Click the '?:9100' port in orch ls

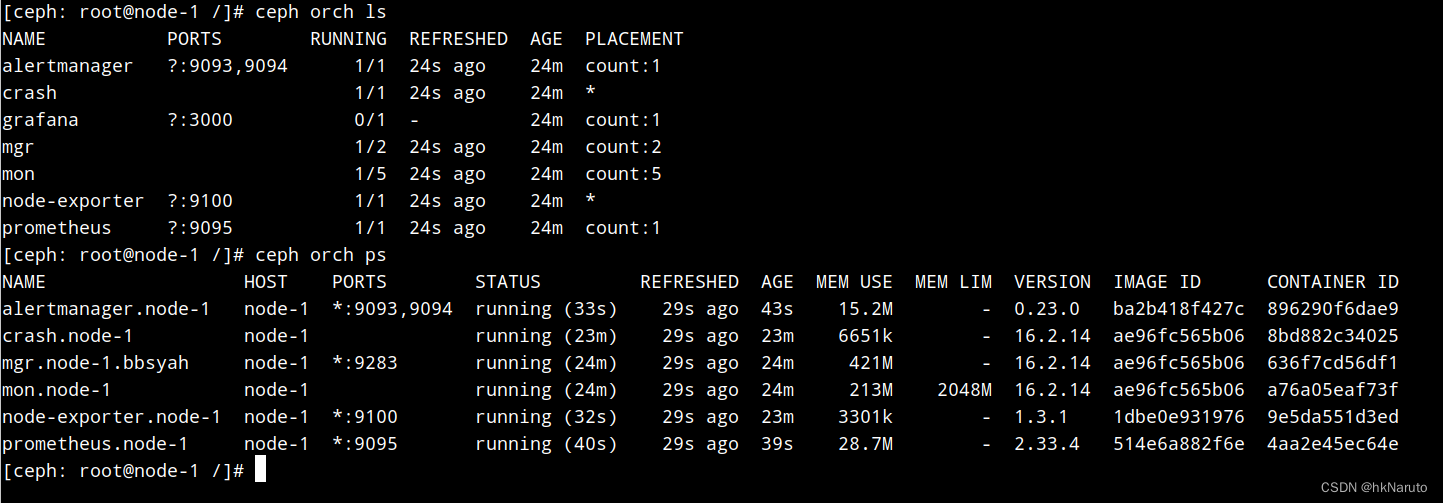(x=200, y=201)
